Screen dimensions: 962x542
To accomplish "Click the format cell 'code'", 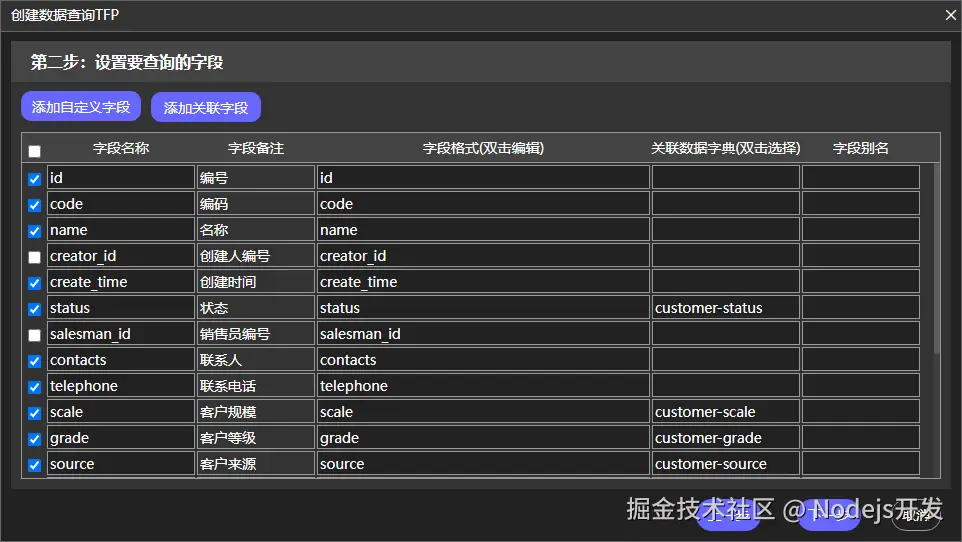I will point(483,203).
